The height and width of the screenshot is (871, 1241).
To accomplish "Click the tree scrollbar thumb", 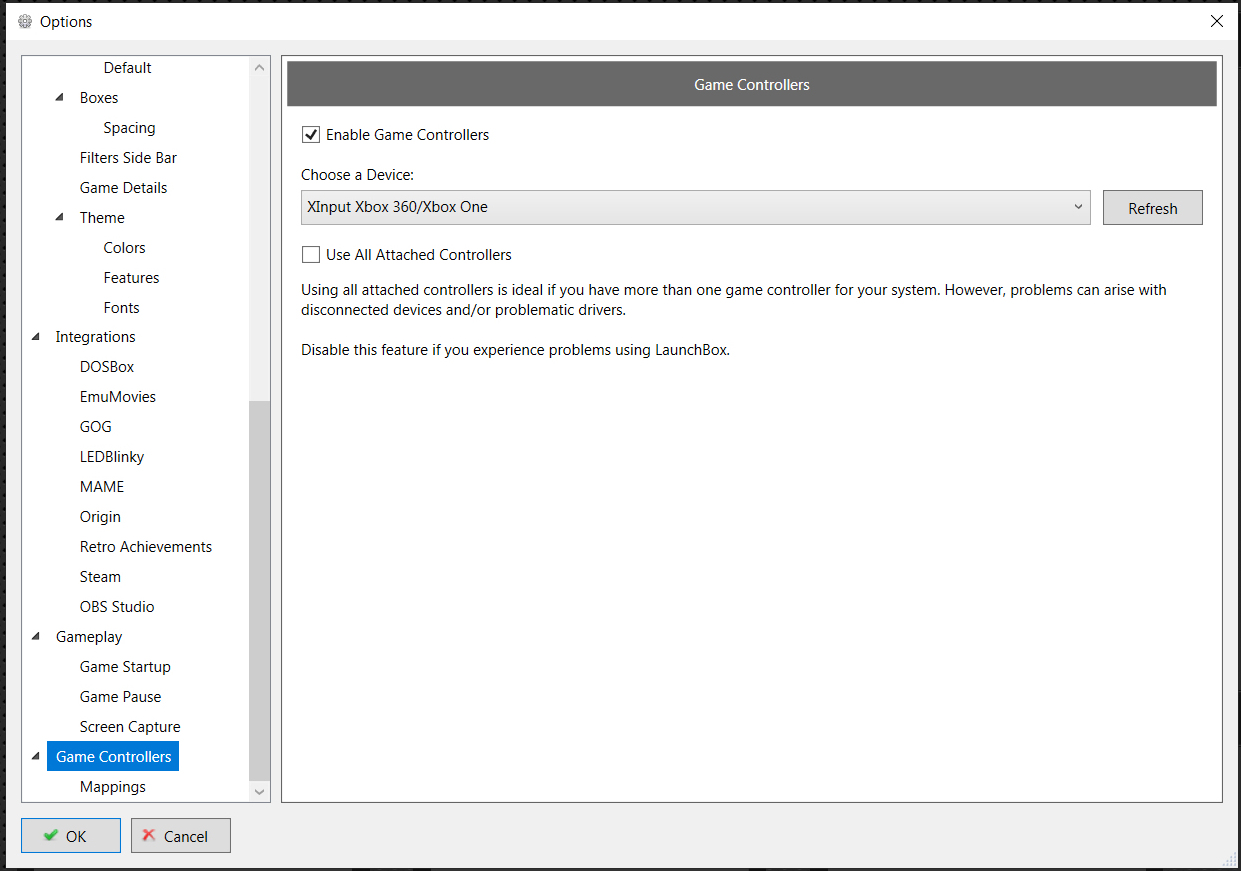I will tap(260, 590).
